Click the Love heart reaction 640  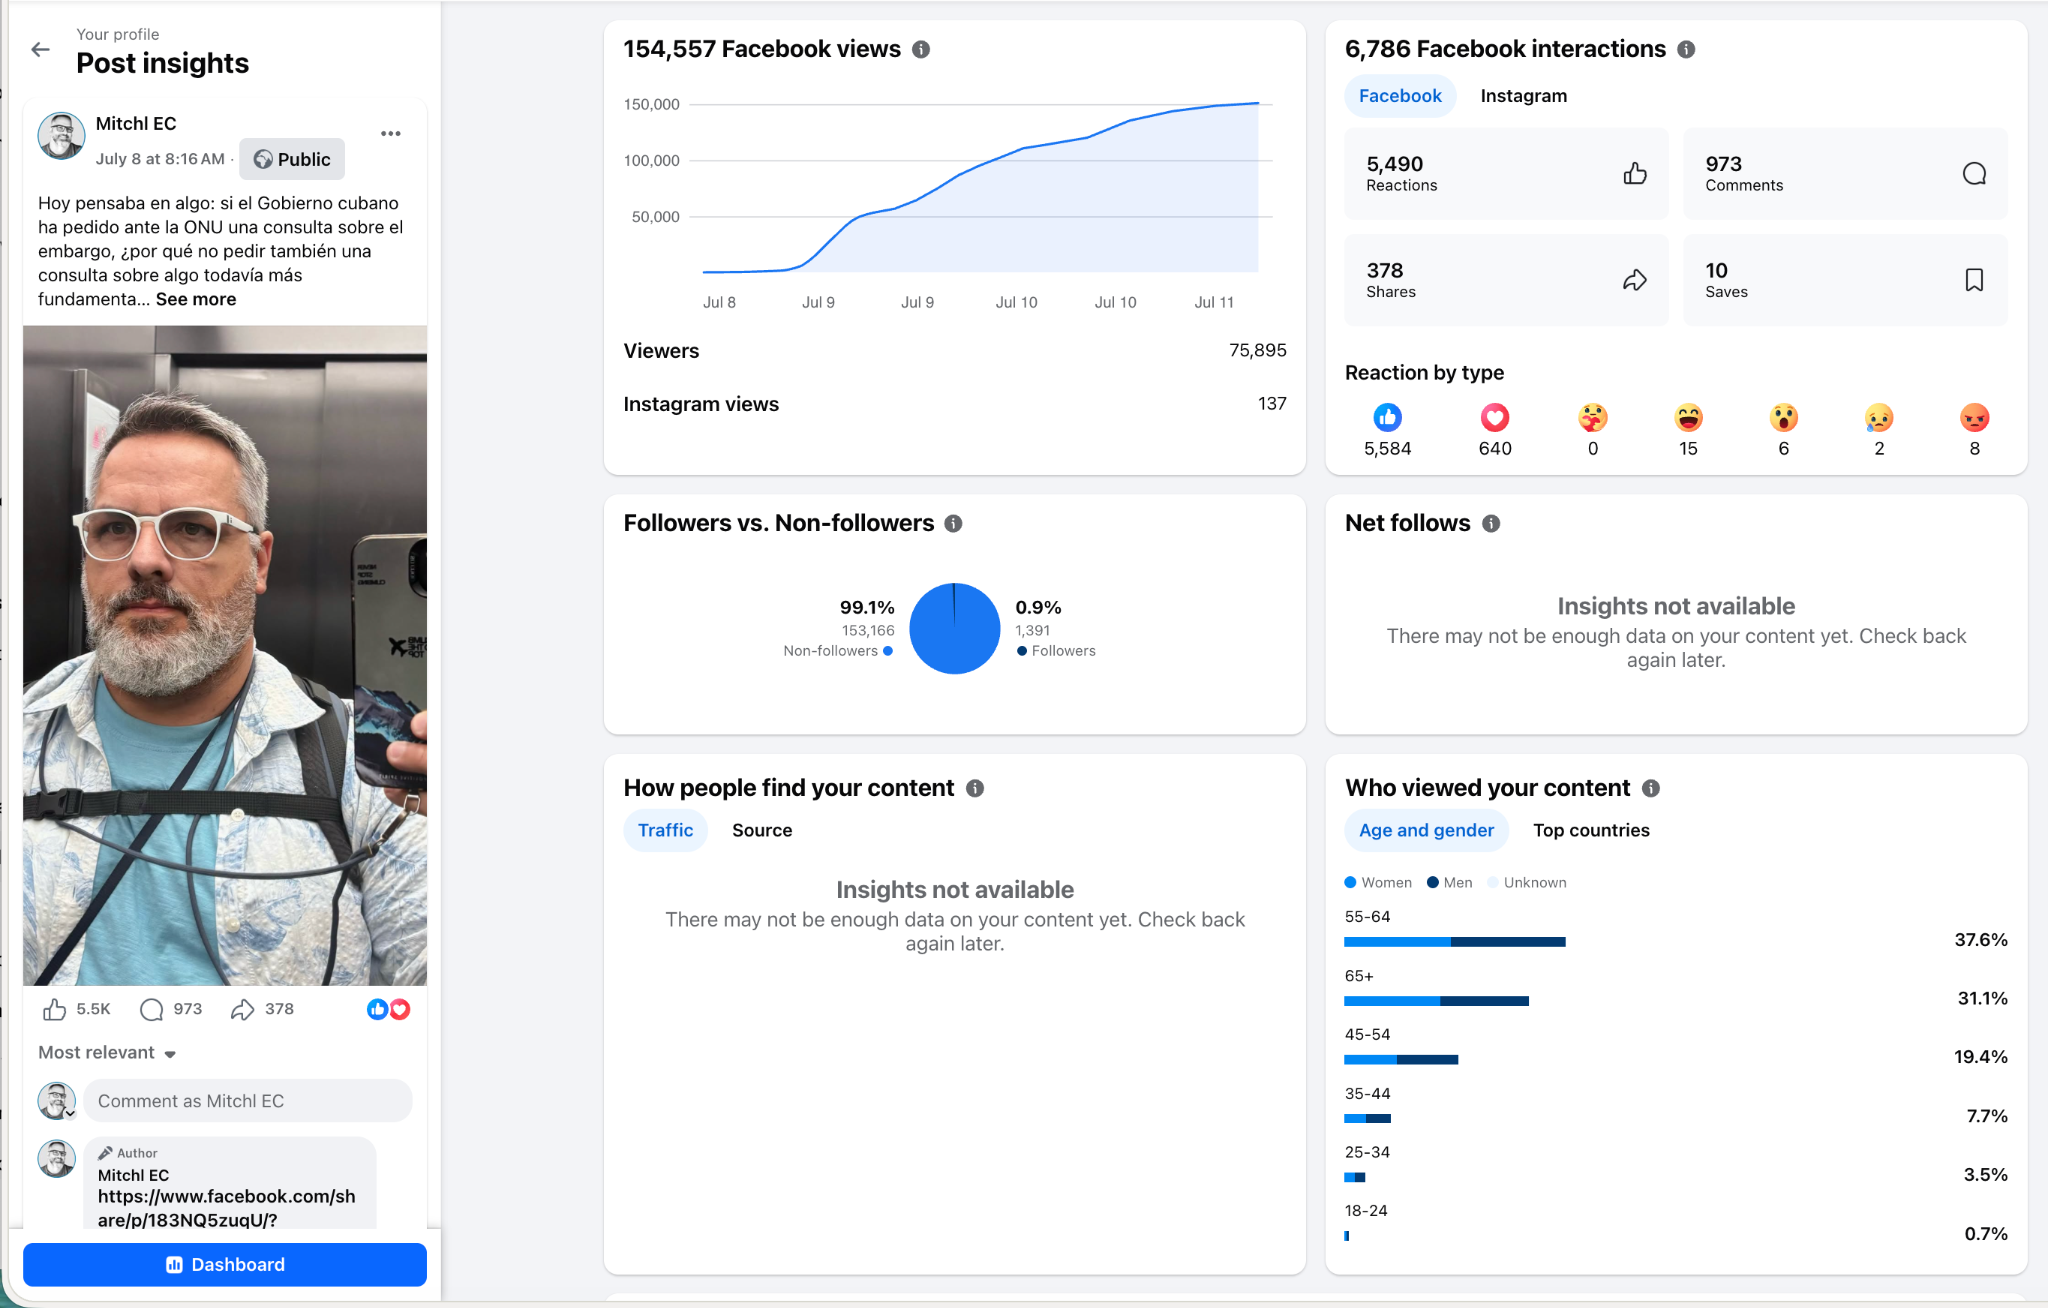click(x=1495, y=417)
